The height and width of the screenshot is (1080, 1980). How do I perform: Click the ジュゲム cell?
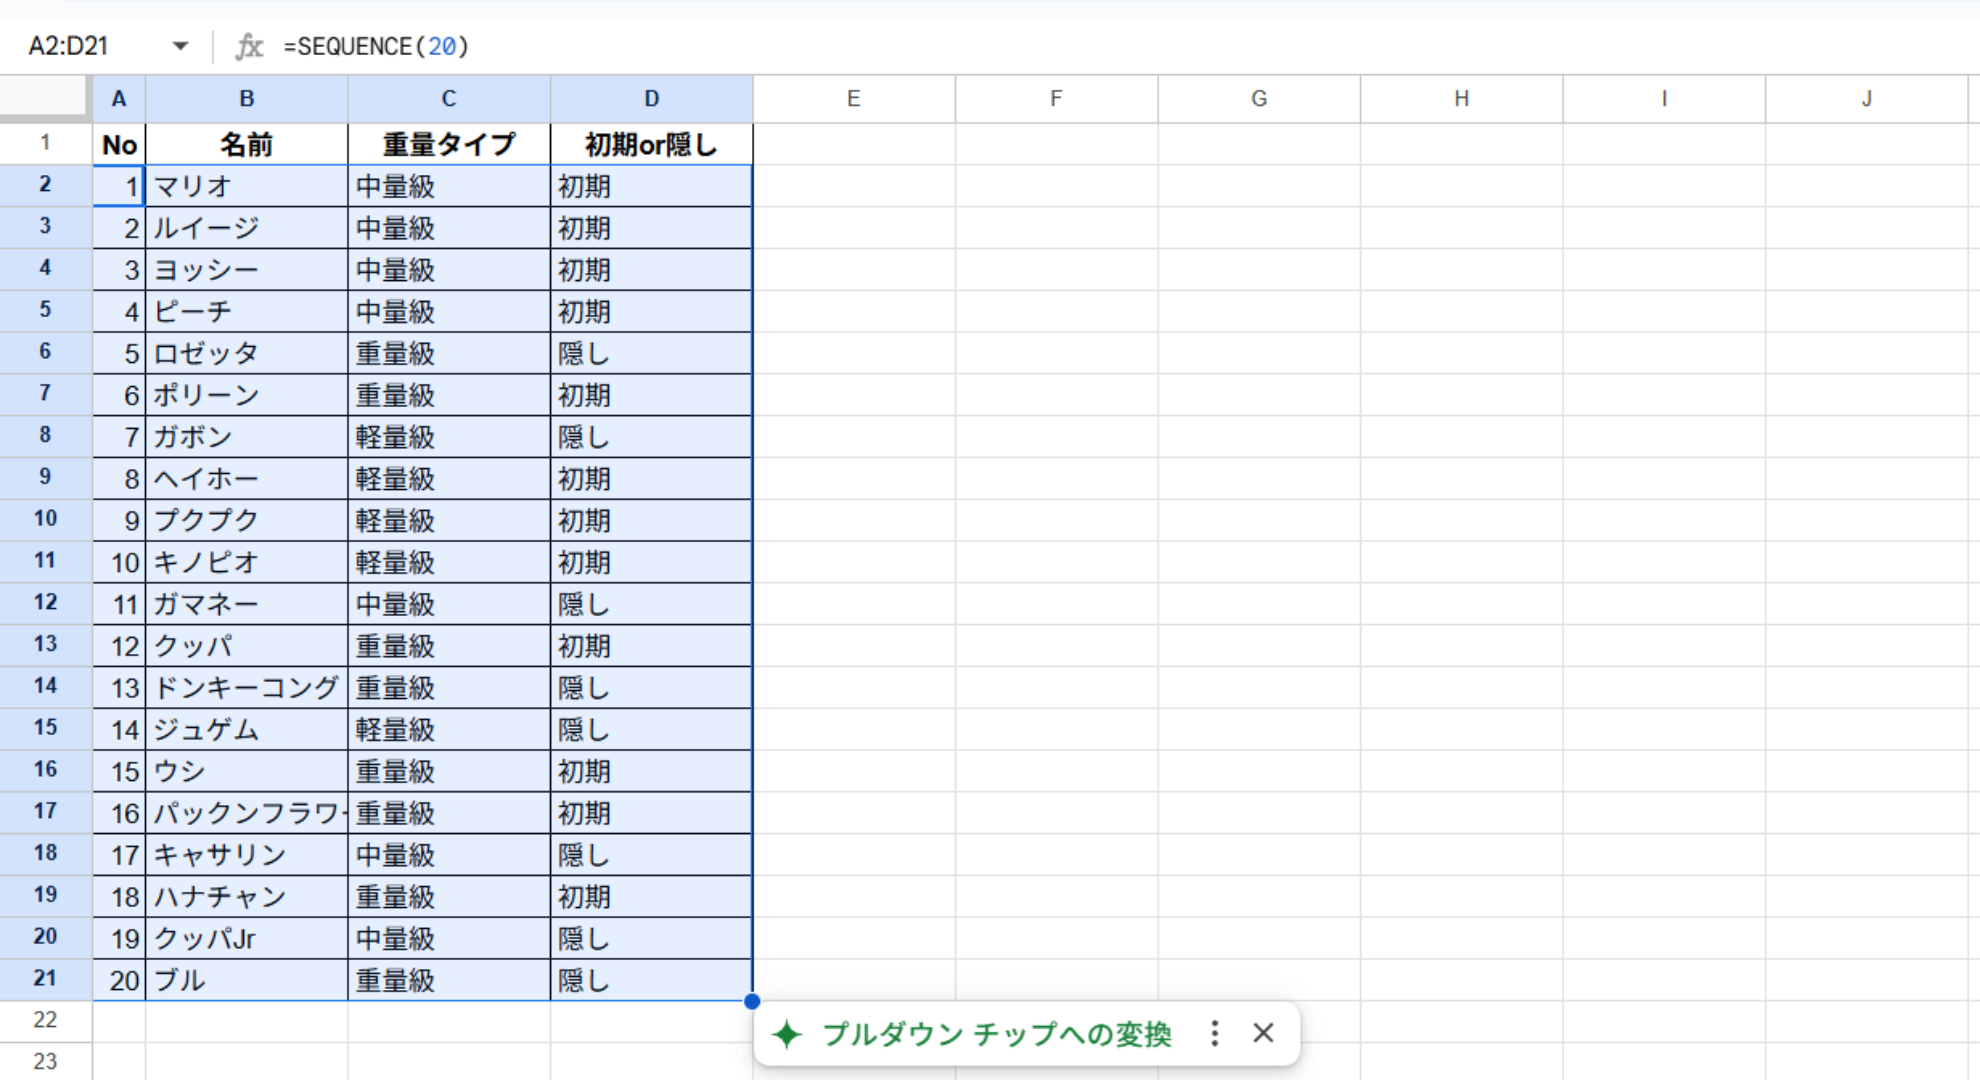coord(247,729)
